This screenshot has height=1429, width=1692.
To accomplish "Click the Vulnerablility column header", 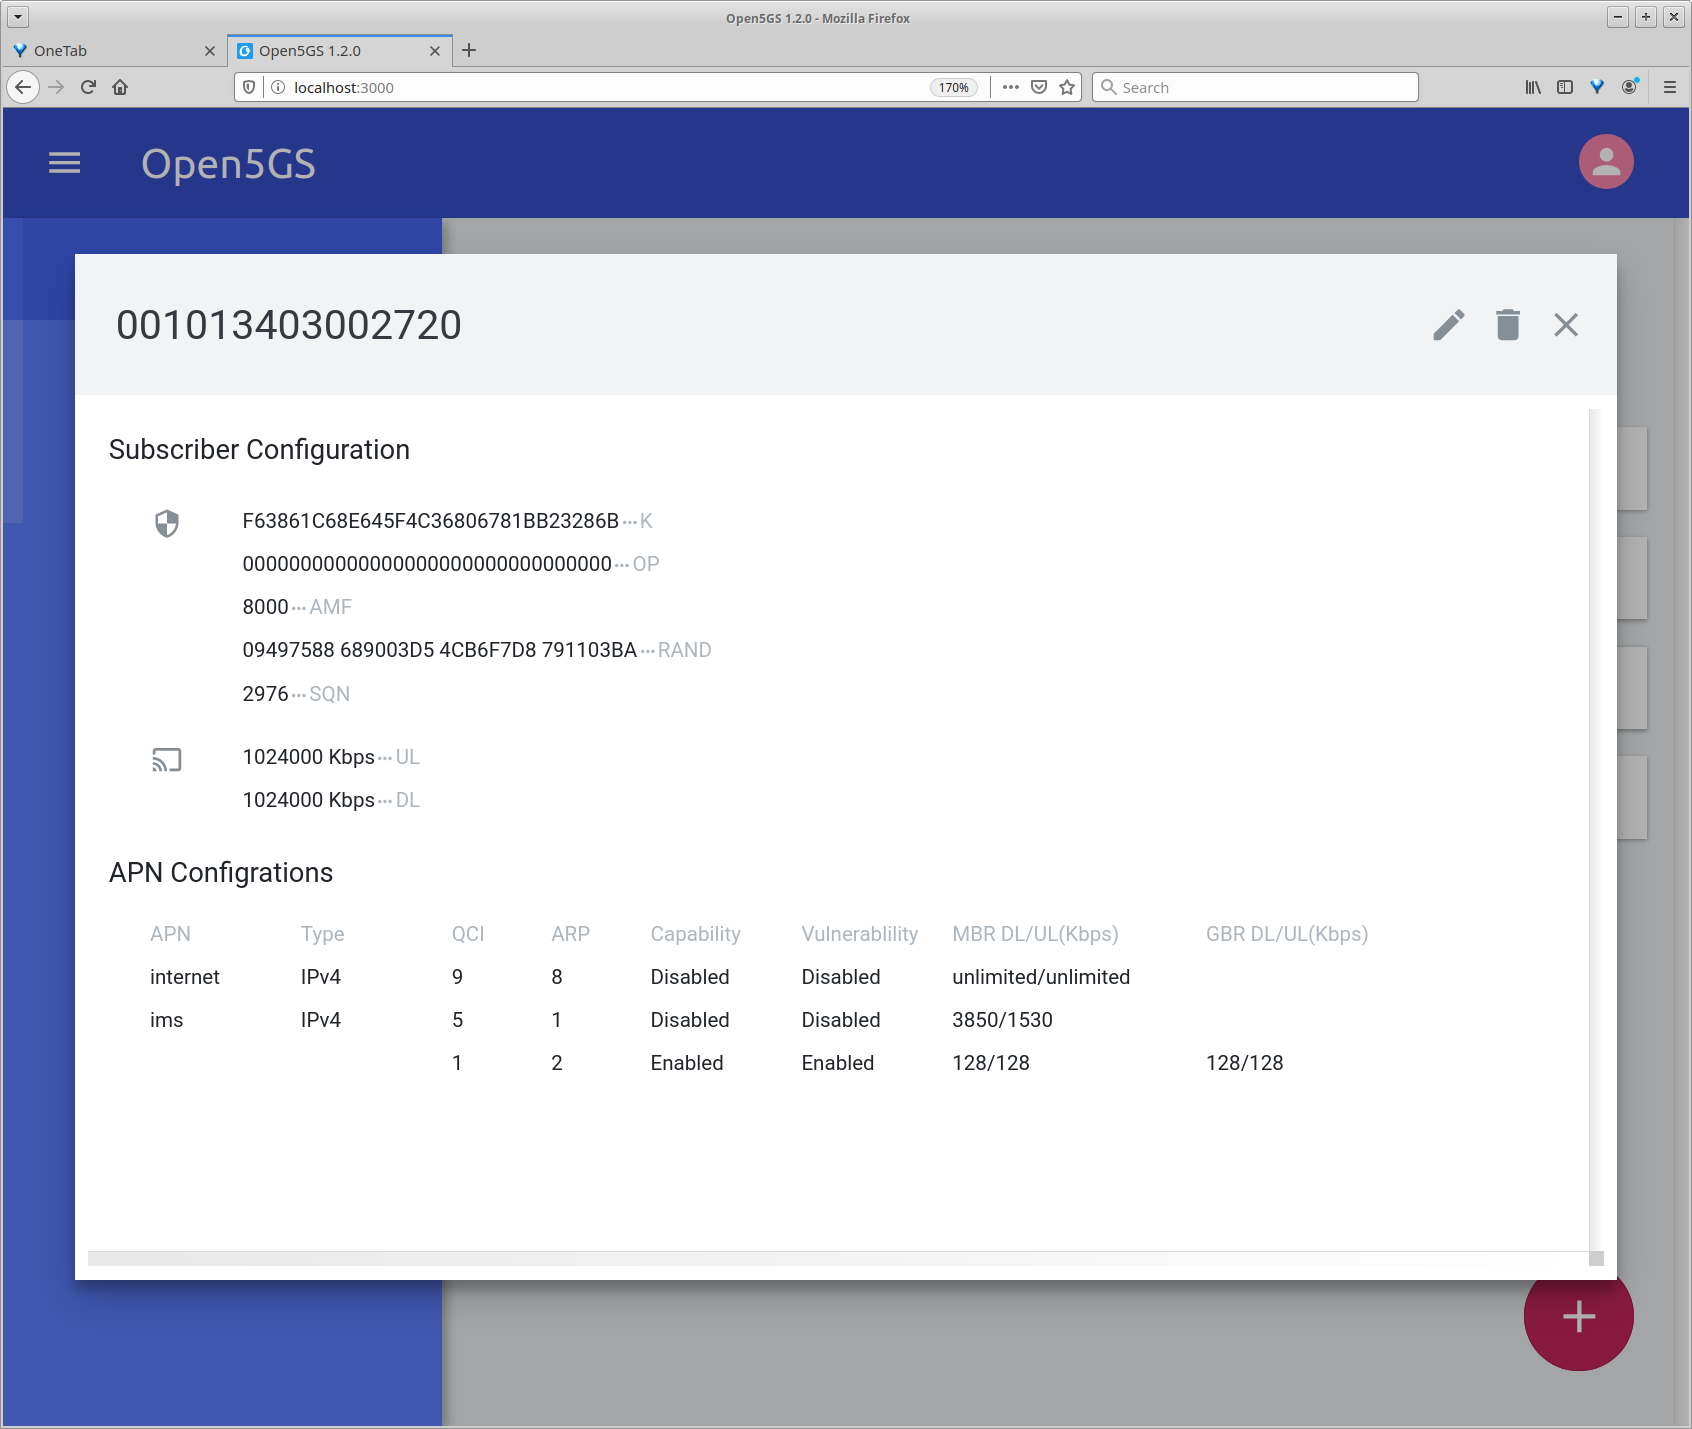I will point(859,934).
